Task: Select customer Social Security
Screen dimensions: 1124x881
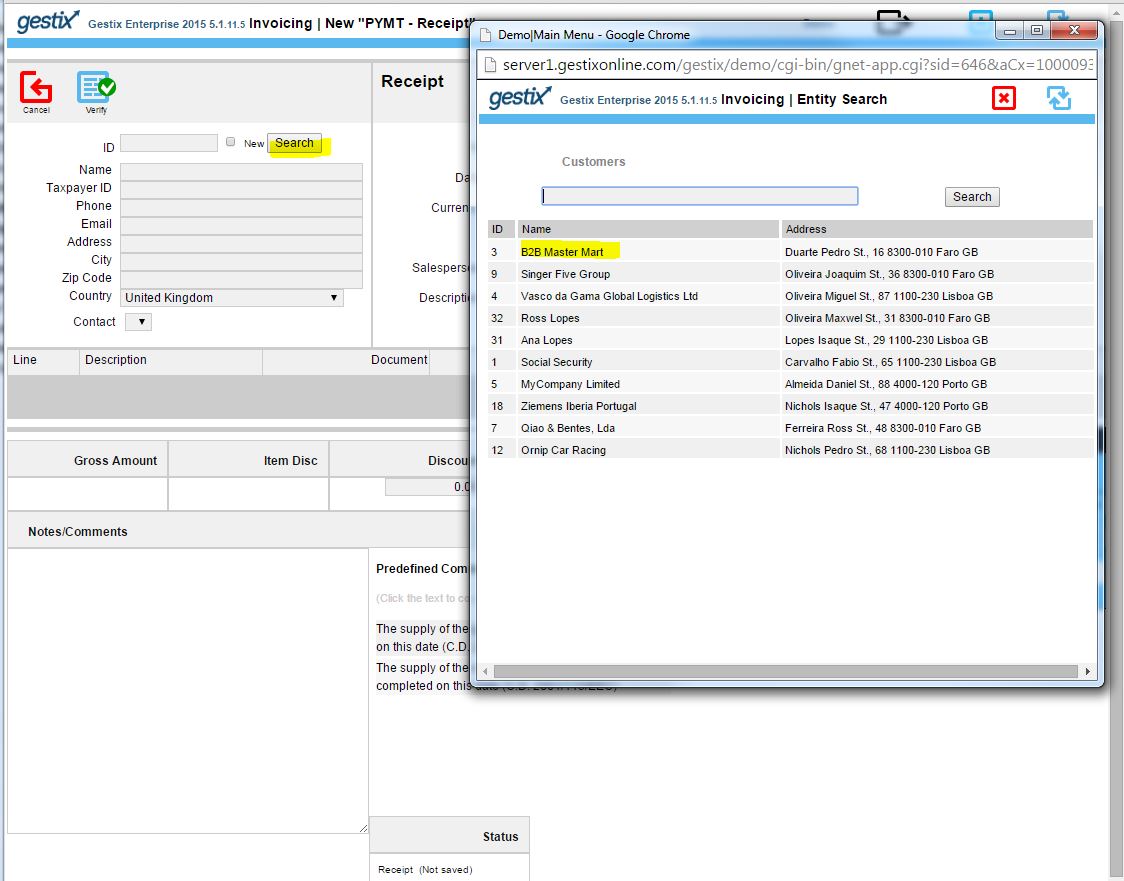Action: pyautogui.click(x=556, y=362)
